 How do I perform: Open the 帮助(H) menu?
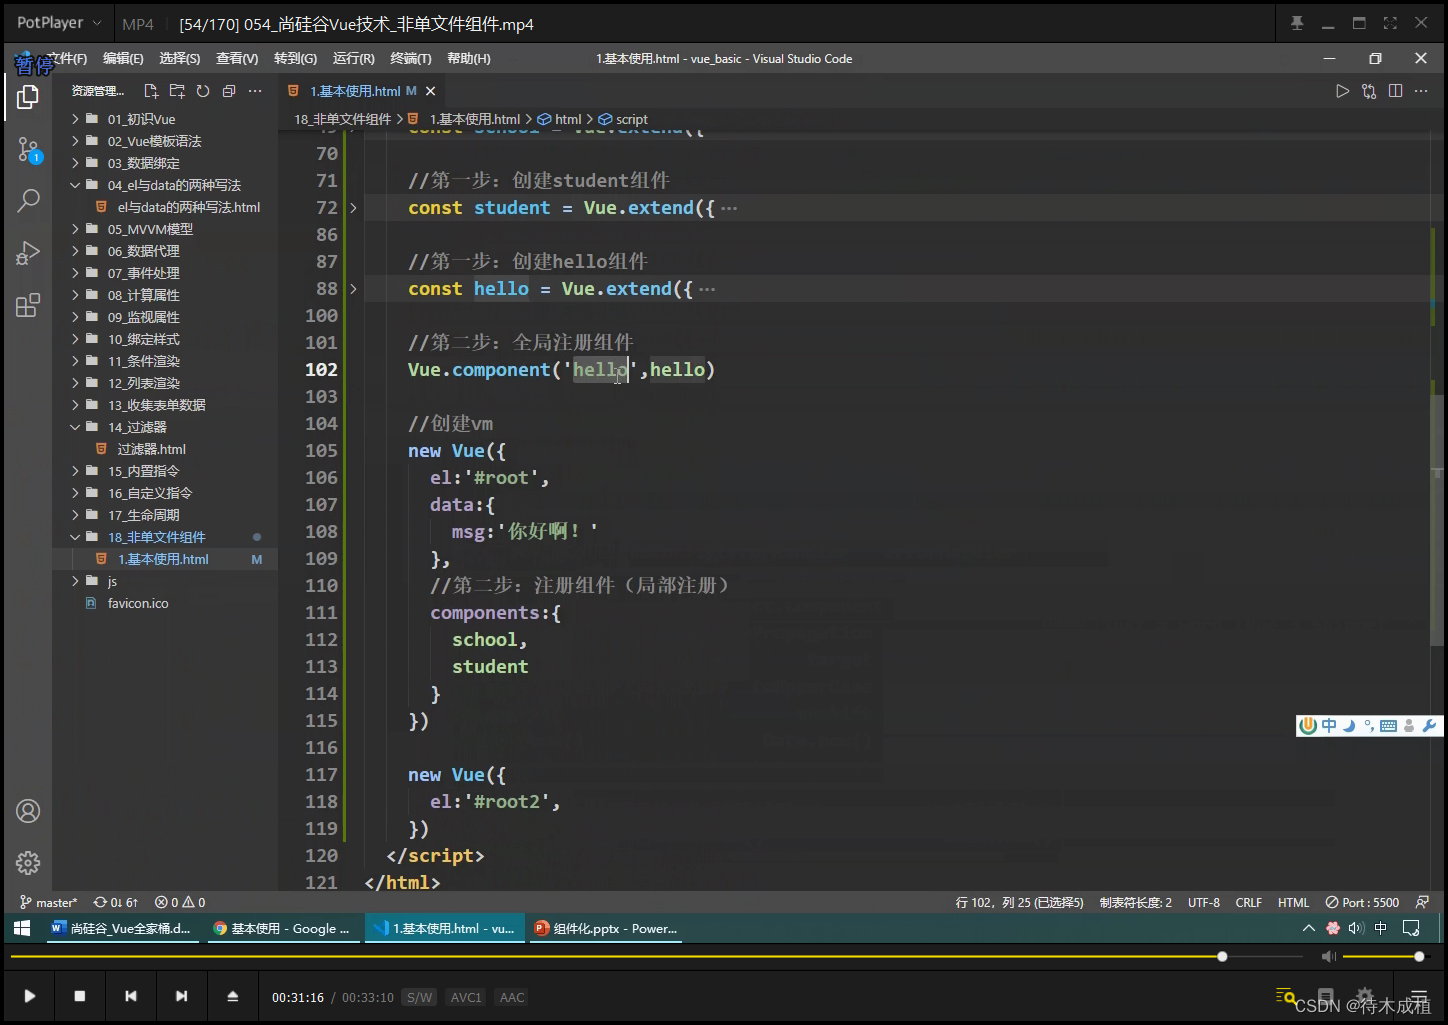[x=469, y=59]
